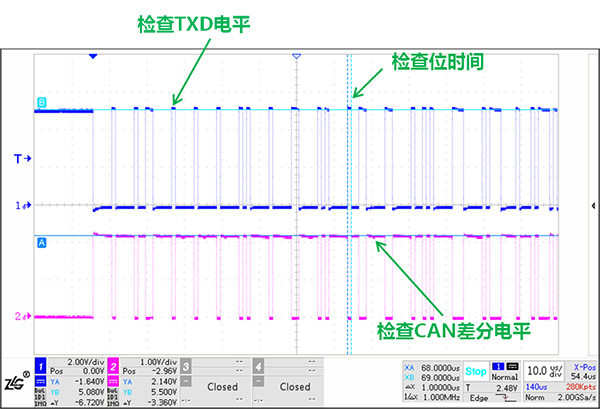Viewport: 600px width, 409px height.
Task: Select horizontal cursor A label
Action: [41, 242]
